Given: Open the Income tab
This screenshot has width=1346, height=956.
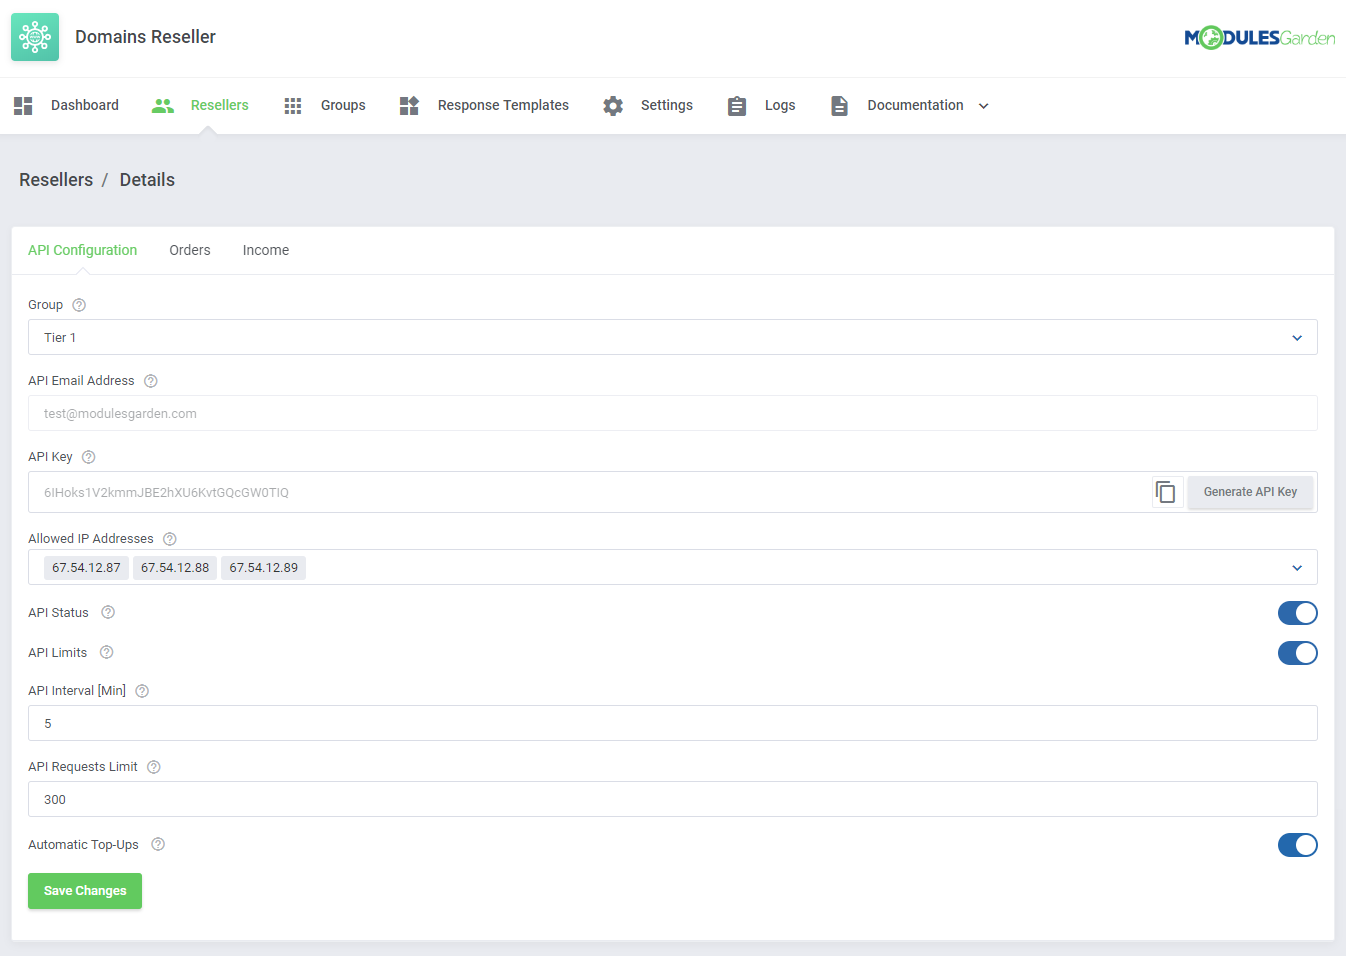Looking at the screenshot, I should [x=265, y=250].
